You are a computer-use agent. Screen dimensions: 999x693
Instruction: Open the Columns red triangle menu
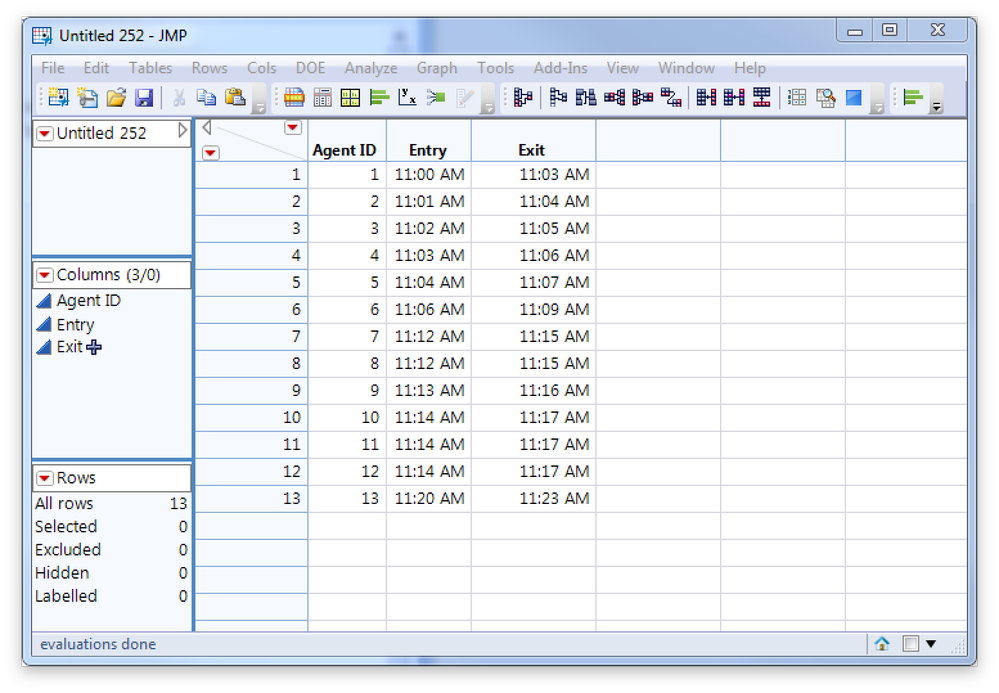(x=45, y=275)
